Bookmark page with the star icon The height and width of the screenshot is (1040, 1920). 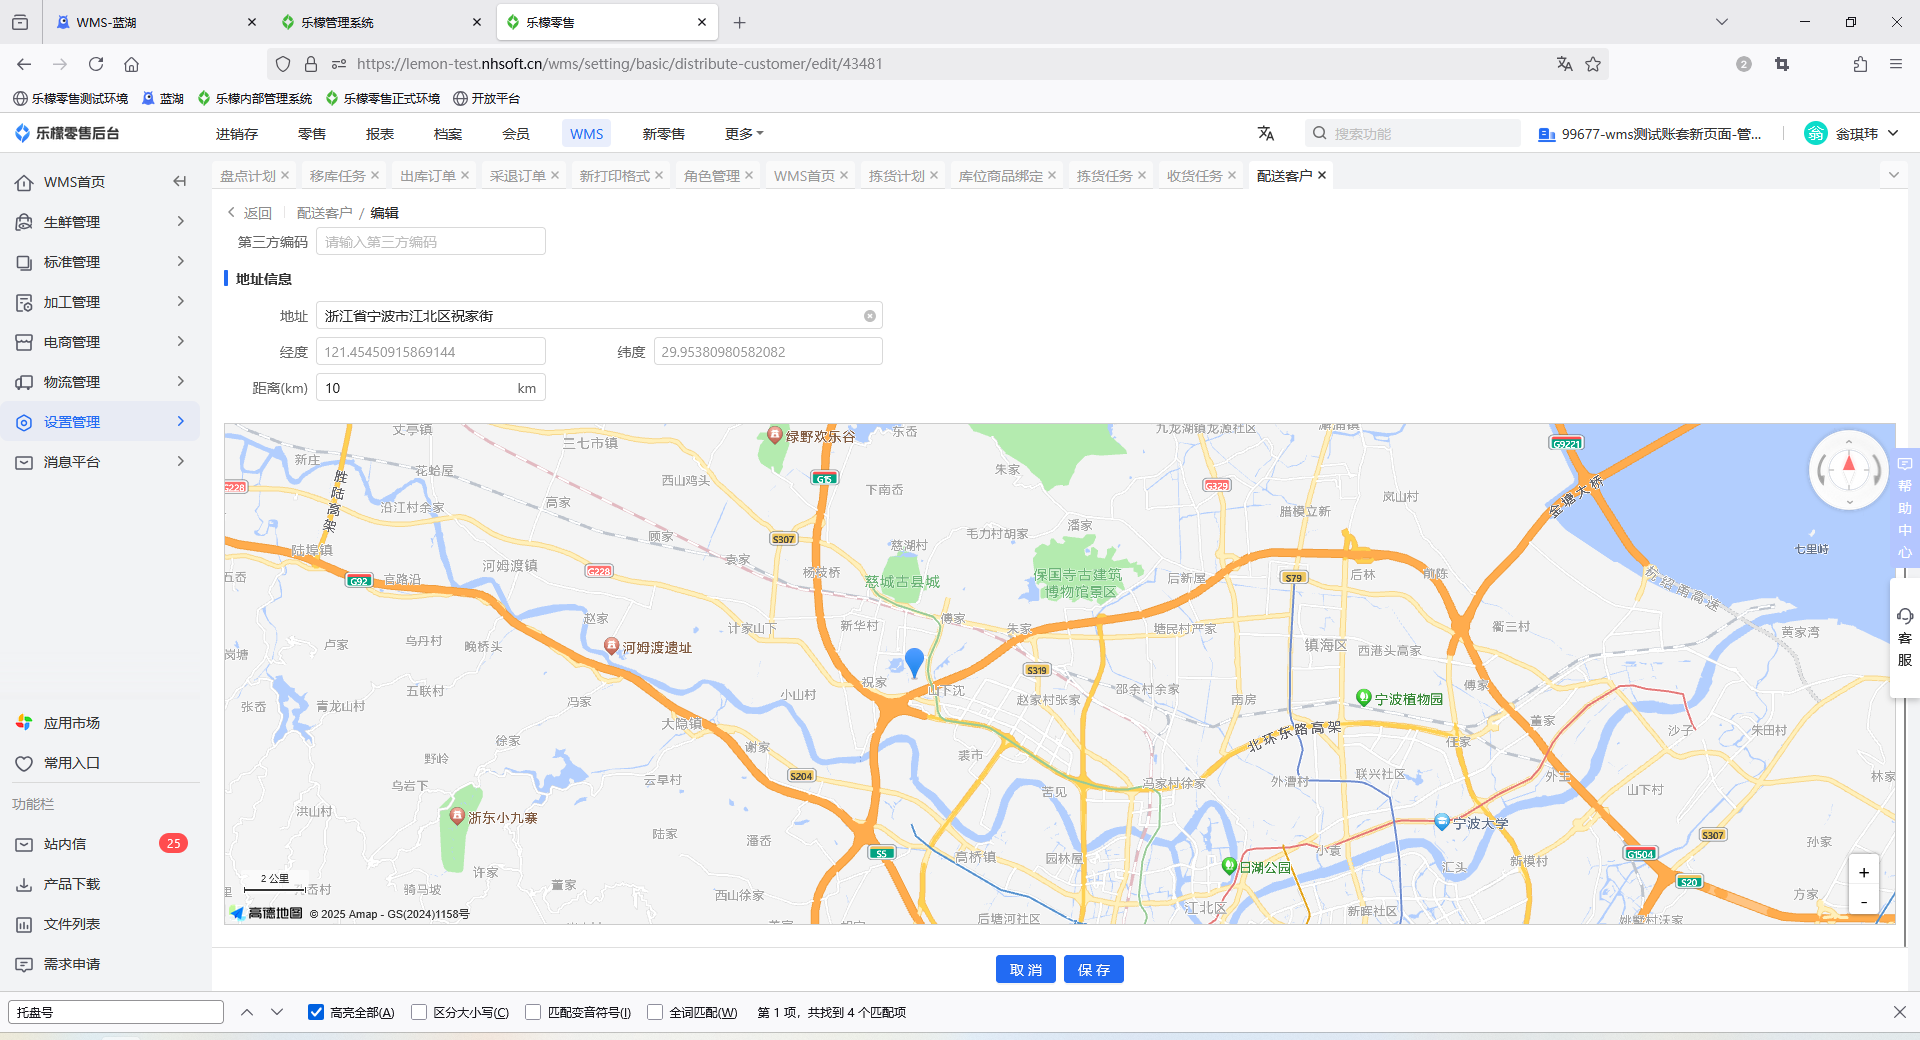coord(1593,64)
